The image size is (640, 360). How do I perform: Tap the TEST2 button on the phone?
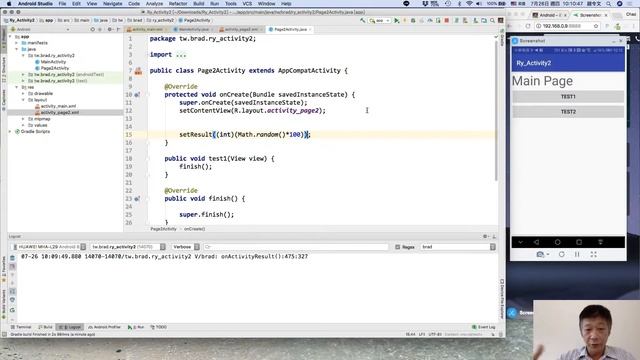[x=568, y=111]
